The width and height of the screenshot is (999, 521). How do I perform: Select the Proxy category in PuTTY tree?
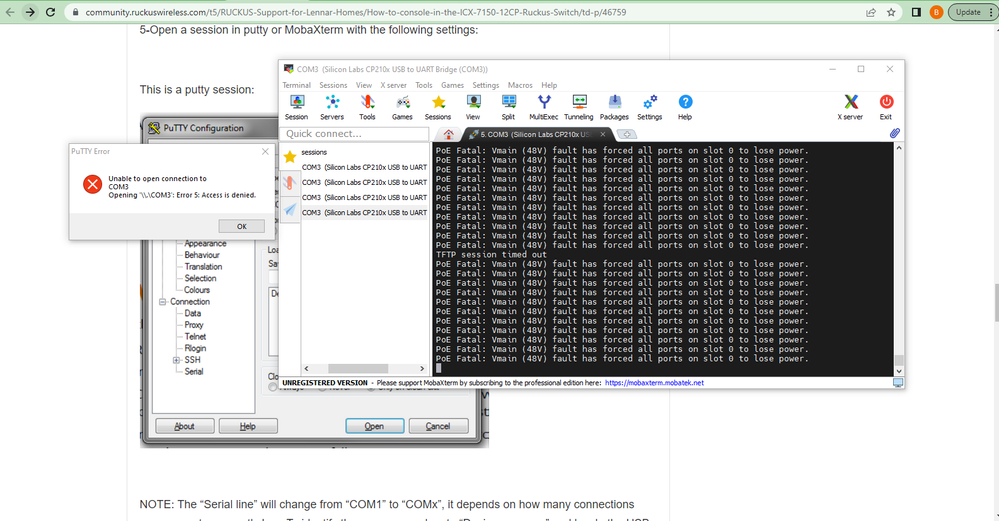(x=194, y=325)
